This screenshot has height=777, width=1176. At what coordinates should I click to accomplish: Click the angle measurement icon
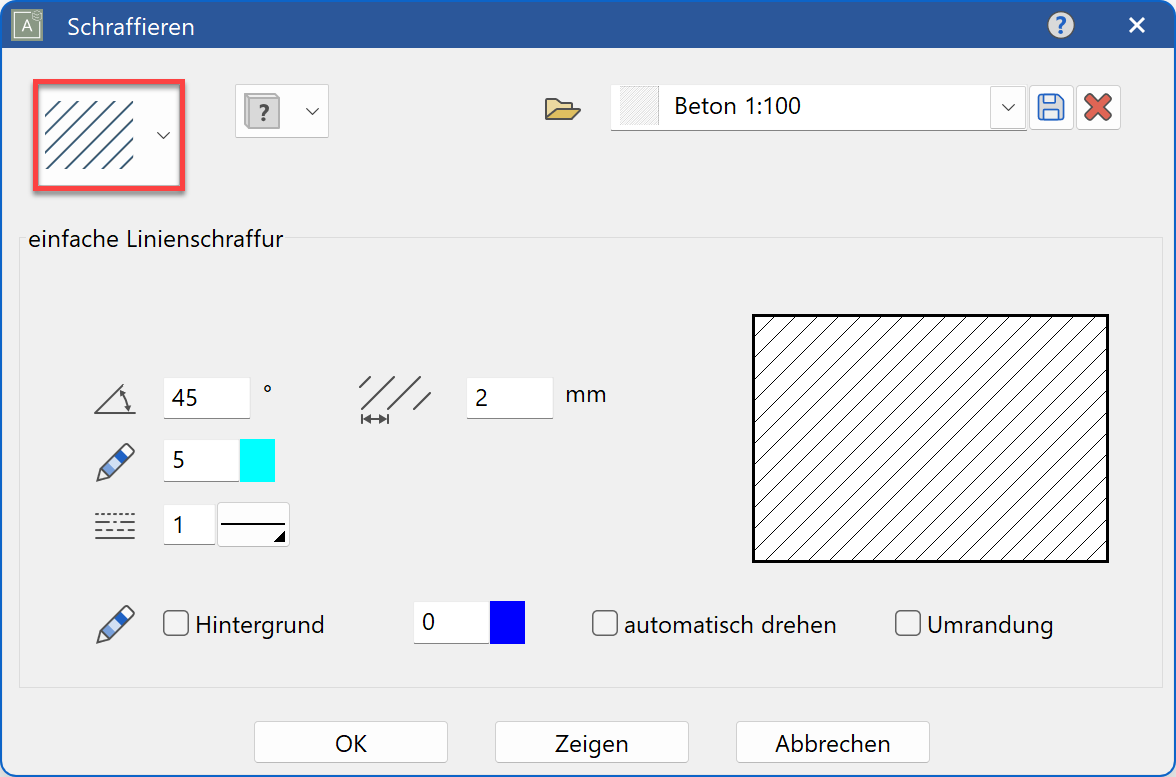pos(114,397)
